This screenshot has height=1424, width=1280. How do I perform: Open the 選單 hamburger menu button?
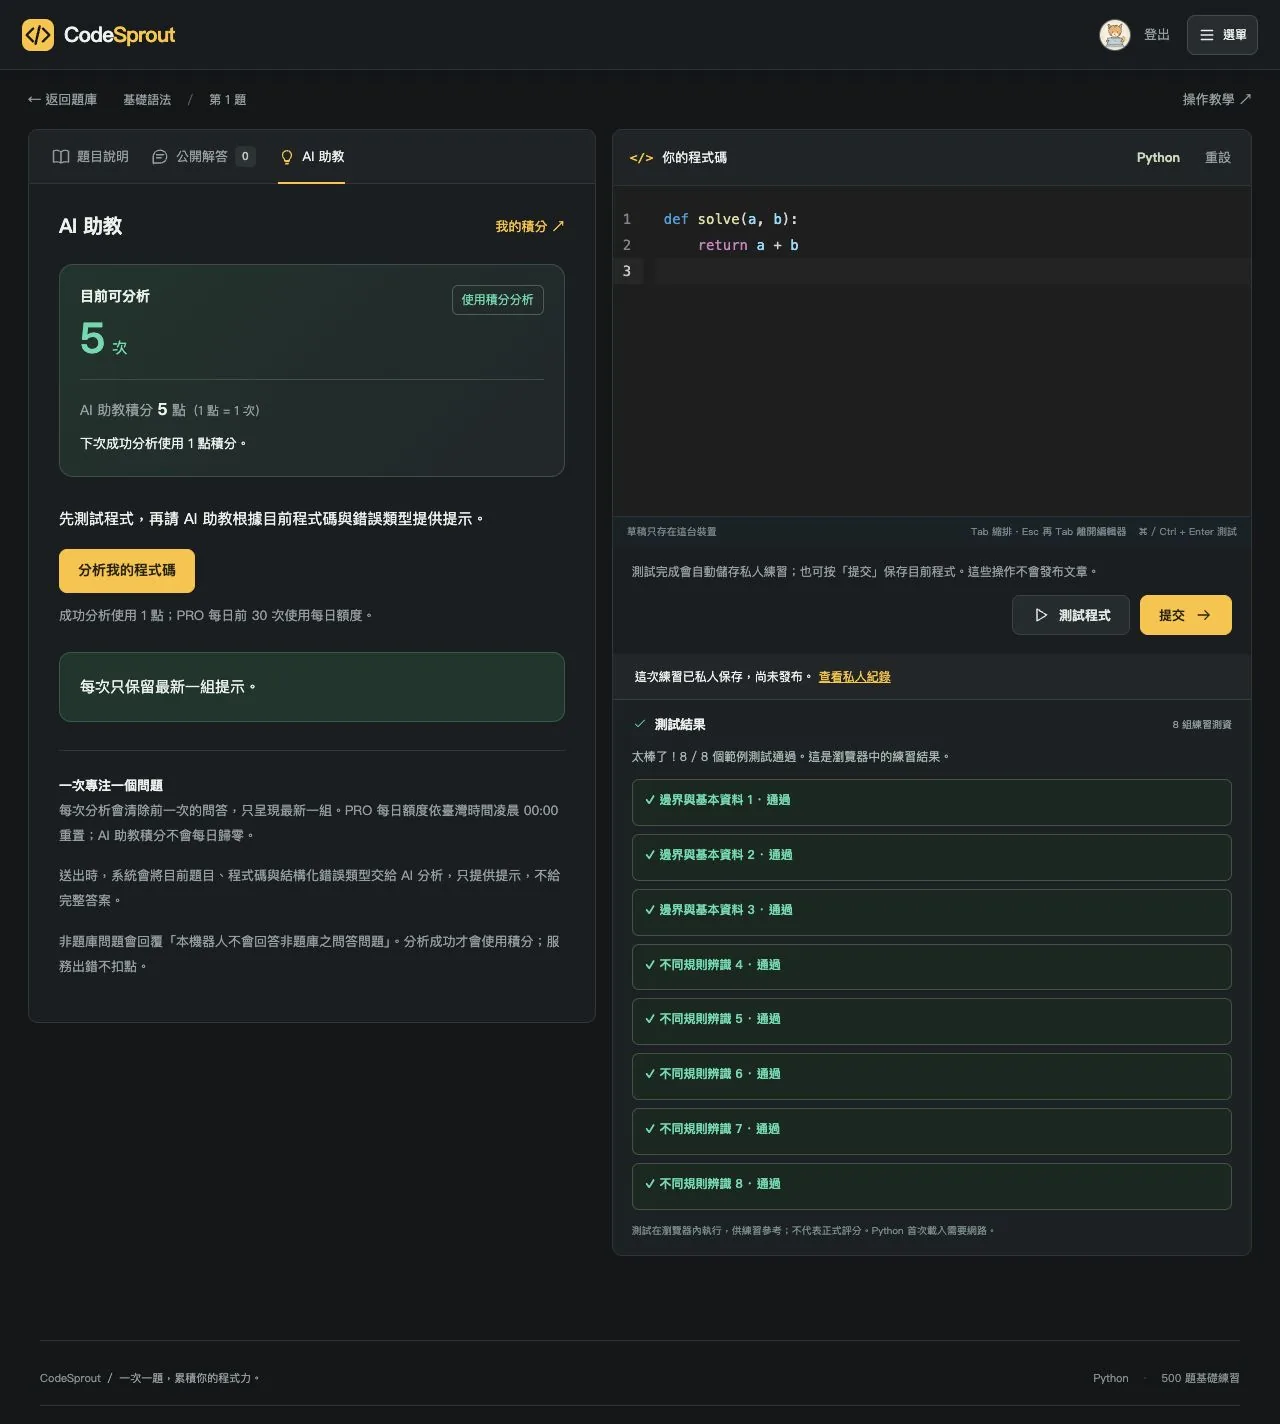click(x=1222, y=35)
